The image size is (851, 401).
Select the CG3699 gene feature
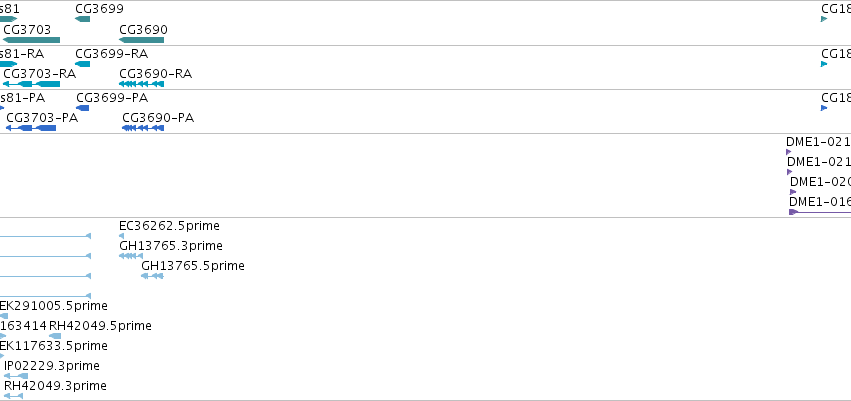82,19
